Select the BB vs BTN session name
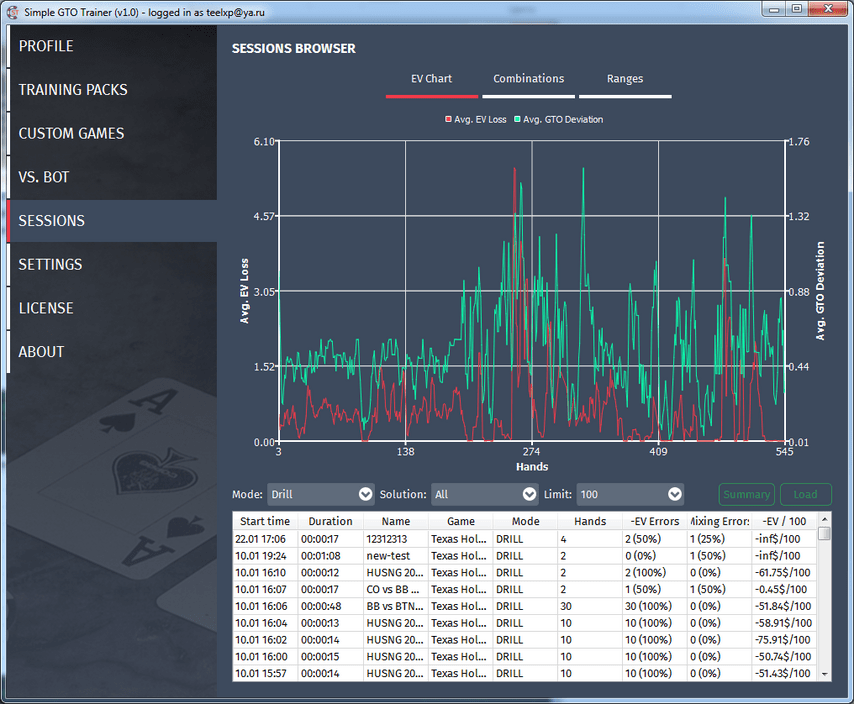The width and height of the screenshot is (854, 704). [x=395, y=606]
